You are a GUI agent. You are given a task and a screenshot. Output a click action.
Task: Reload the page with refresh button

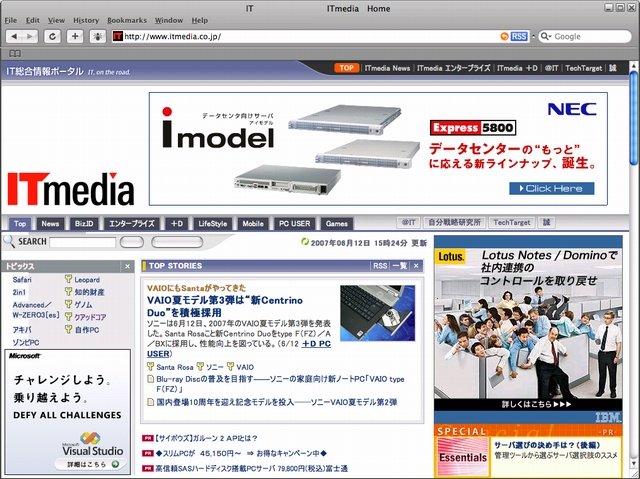[x=52, y=36]
